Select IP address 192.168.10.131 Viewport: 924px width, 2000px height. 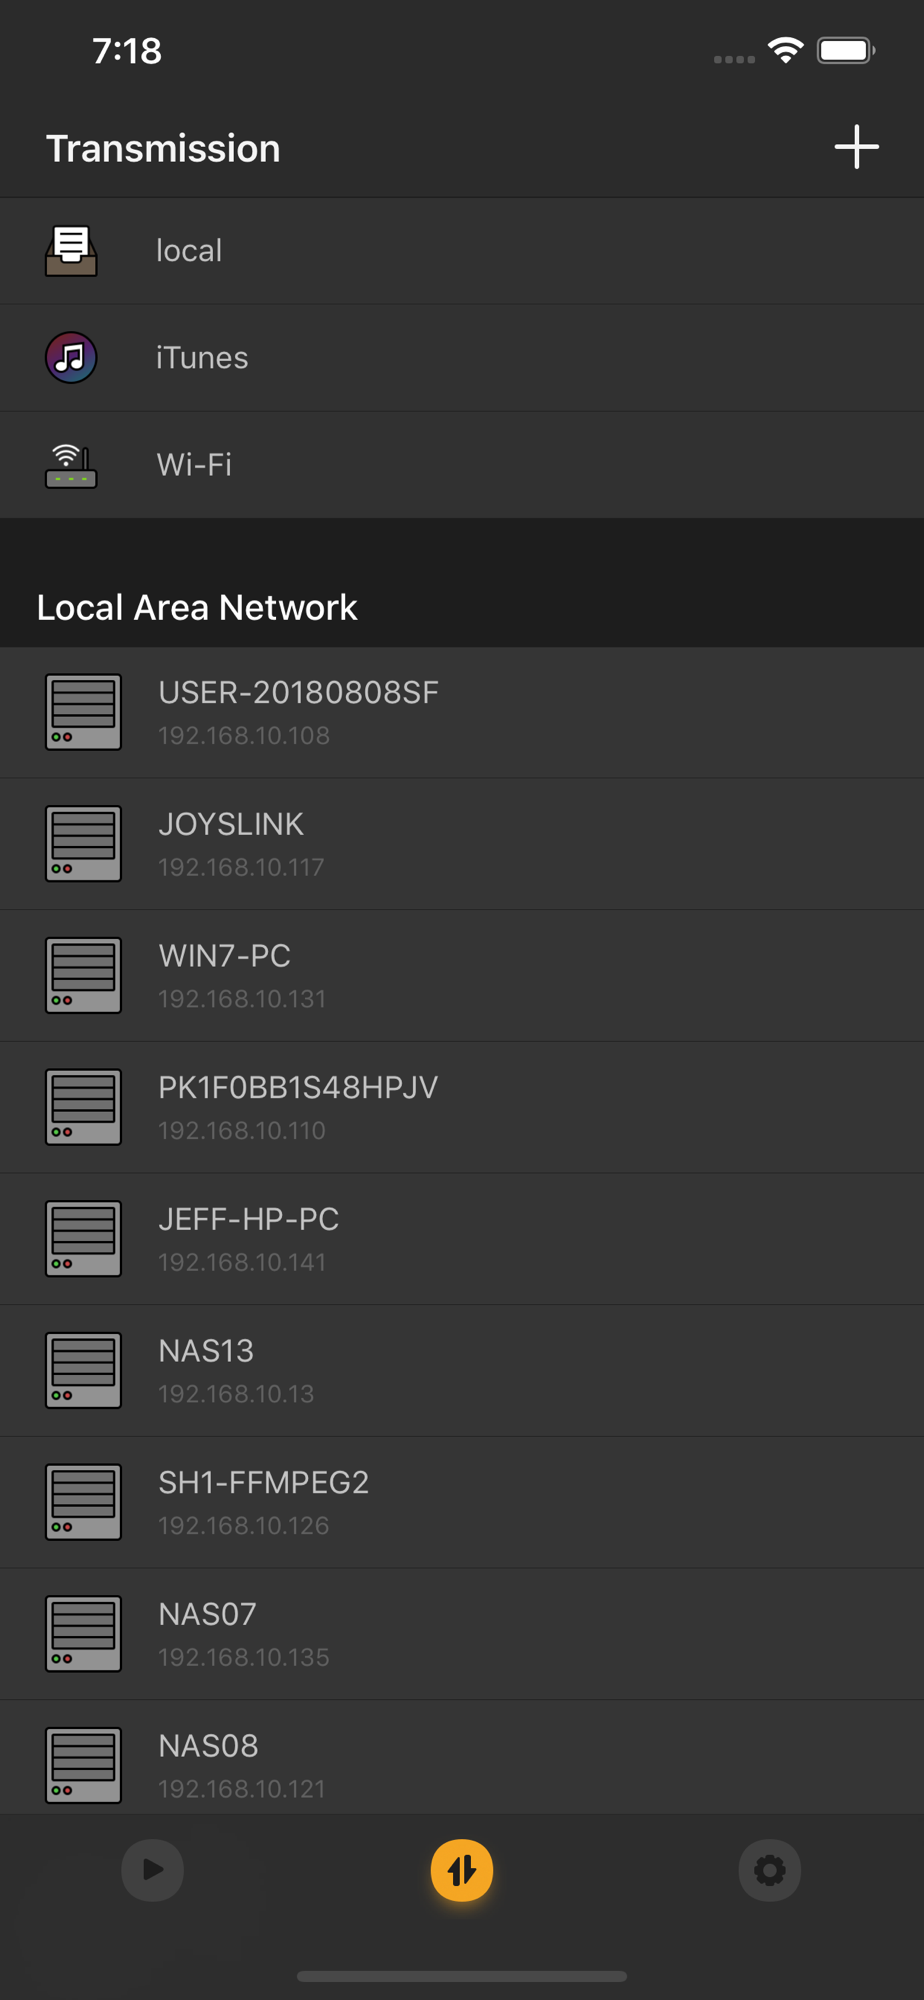[x=242, y=999]
